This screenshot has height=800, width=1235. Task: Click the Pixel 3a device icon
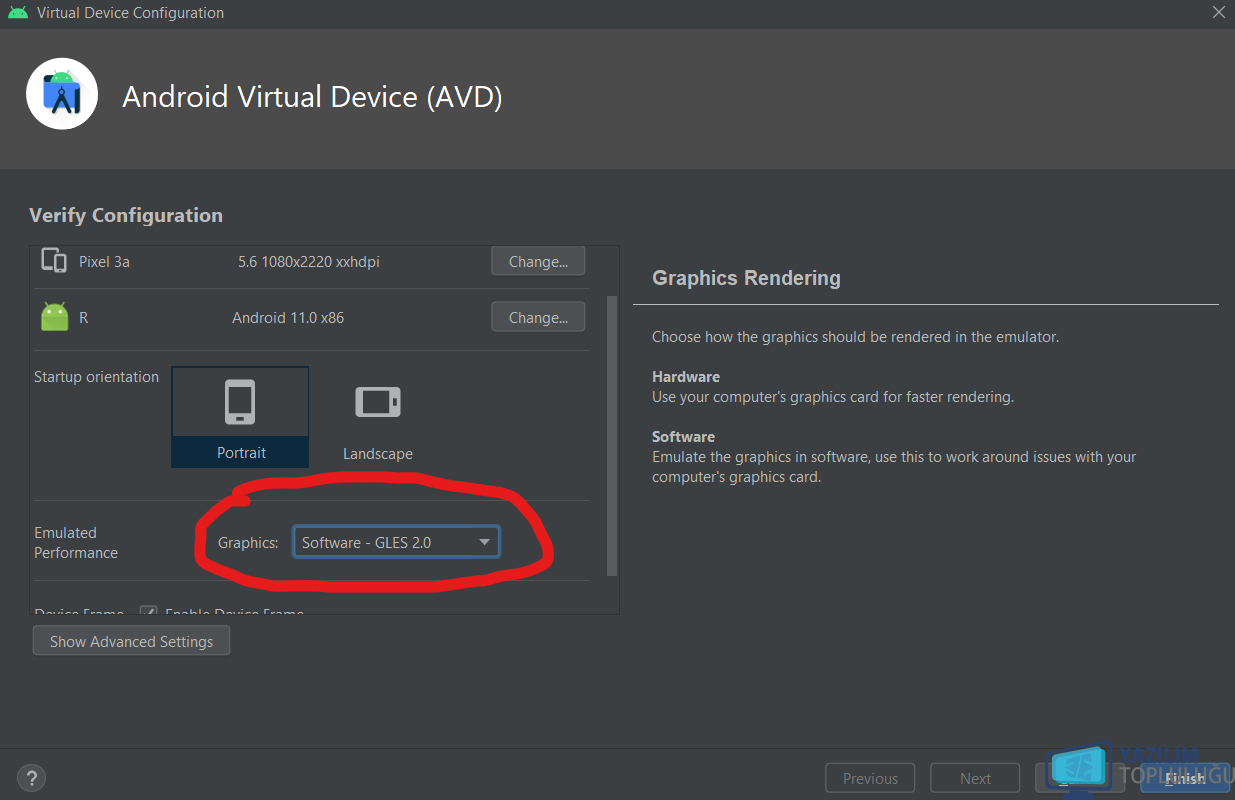tap(53, 260)
